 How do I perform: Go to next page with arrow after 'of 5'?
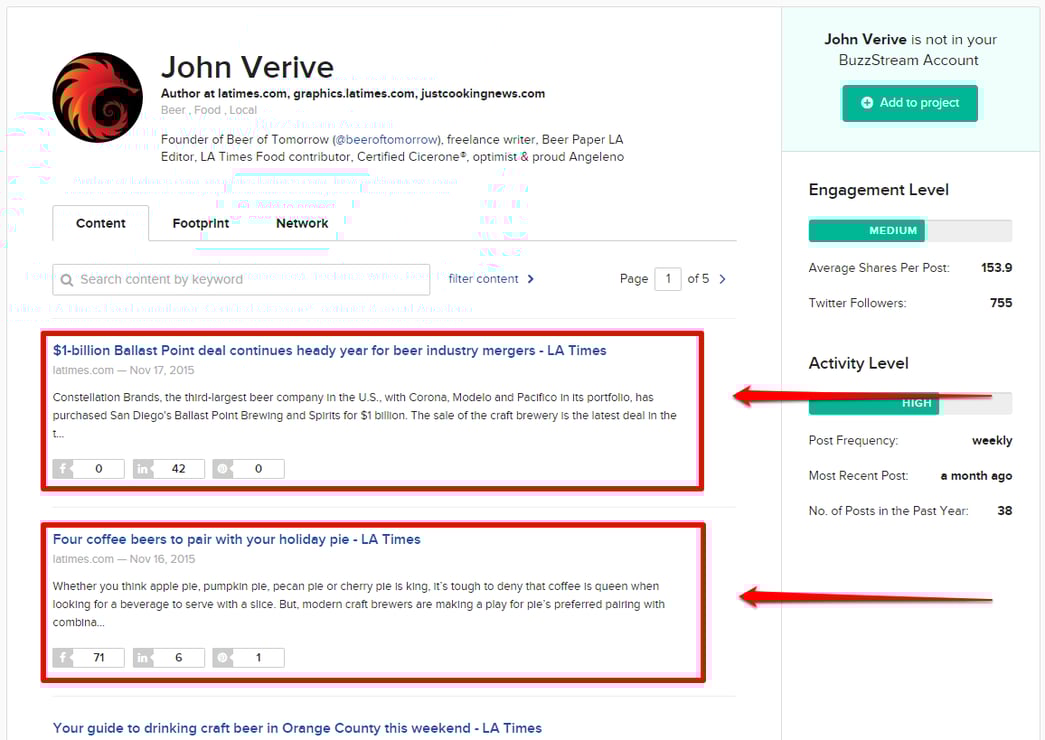click(x=722, y=279)
